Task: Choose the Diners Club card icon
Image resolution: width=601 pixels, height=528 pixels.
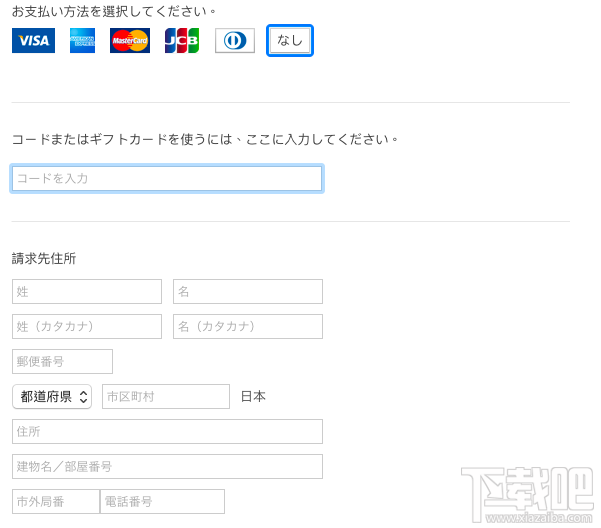Action: coord(235,40)
